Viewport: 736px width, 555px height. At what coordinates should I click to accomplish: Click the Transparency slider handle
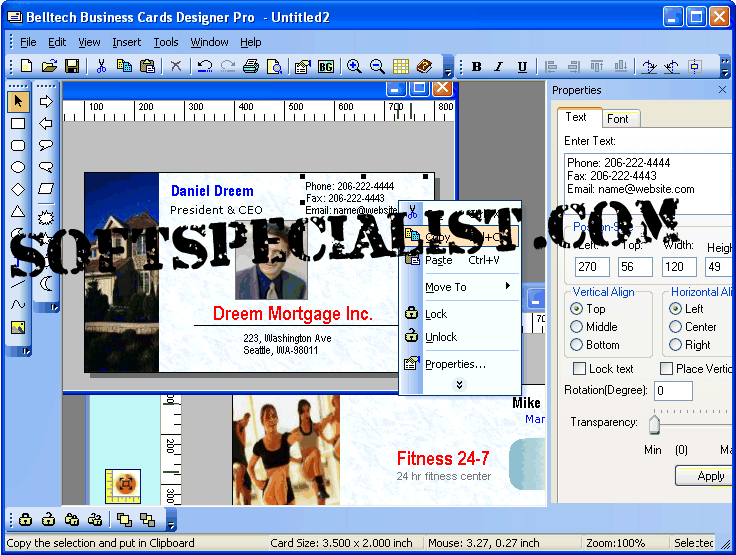[654, 426]
